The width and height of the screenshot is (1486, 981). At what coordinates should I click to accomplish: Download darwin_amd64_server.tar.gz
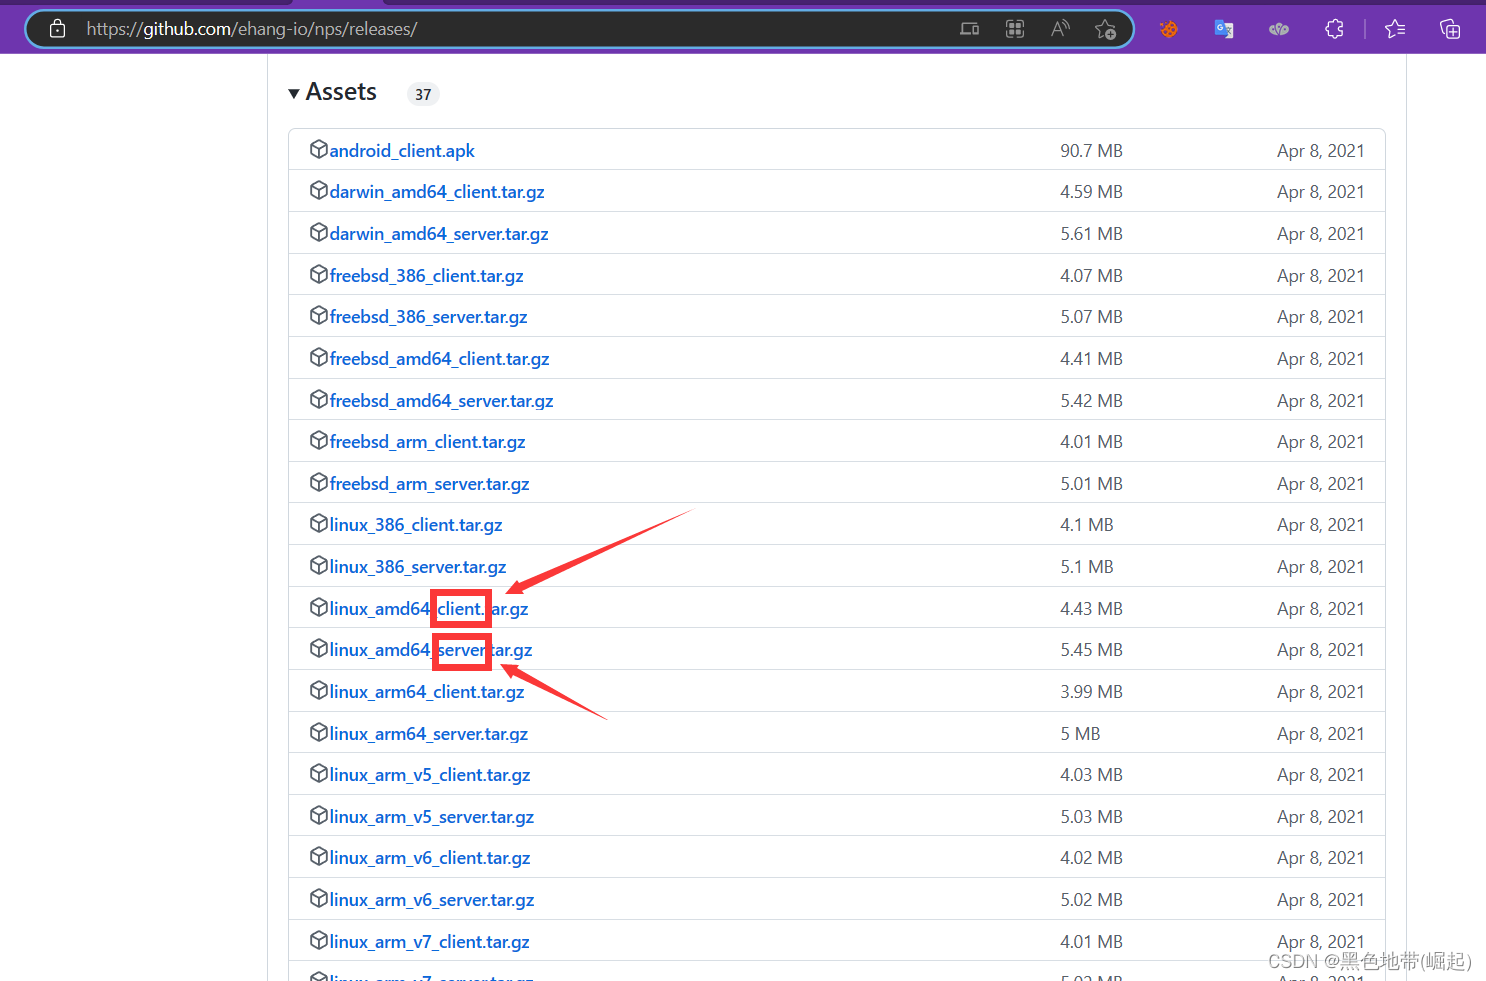(x=439, y=234)
